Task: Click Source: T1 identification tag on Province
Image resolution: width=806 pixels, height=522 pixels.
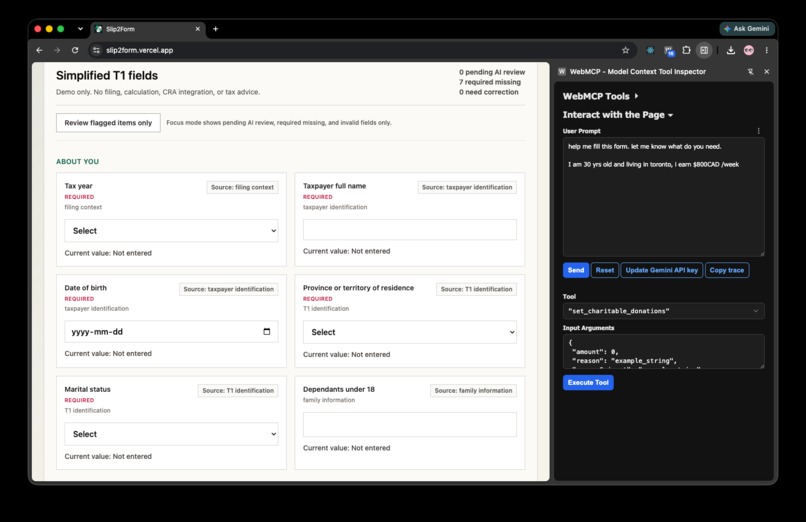Action: point(476,289)
